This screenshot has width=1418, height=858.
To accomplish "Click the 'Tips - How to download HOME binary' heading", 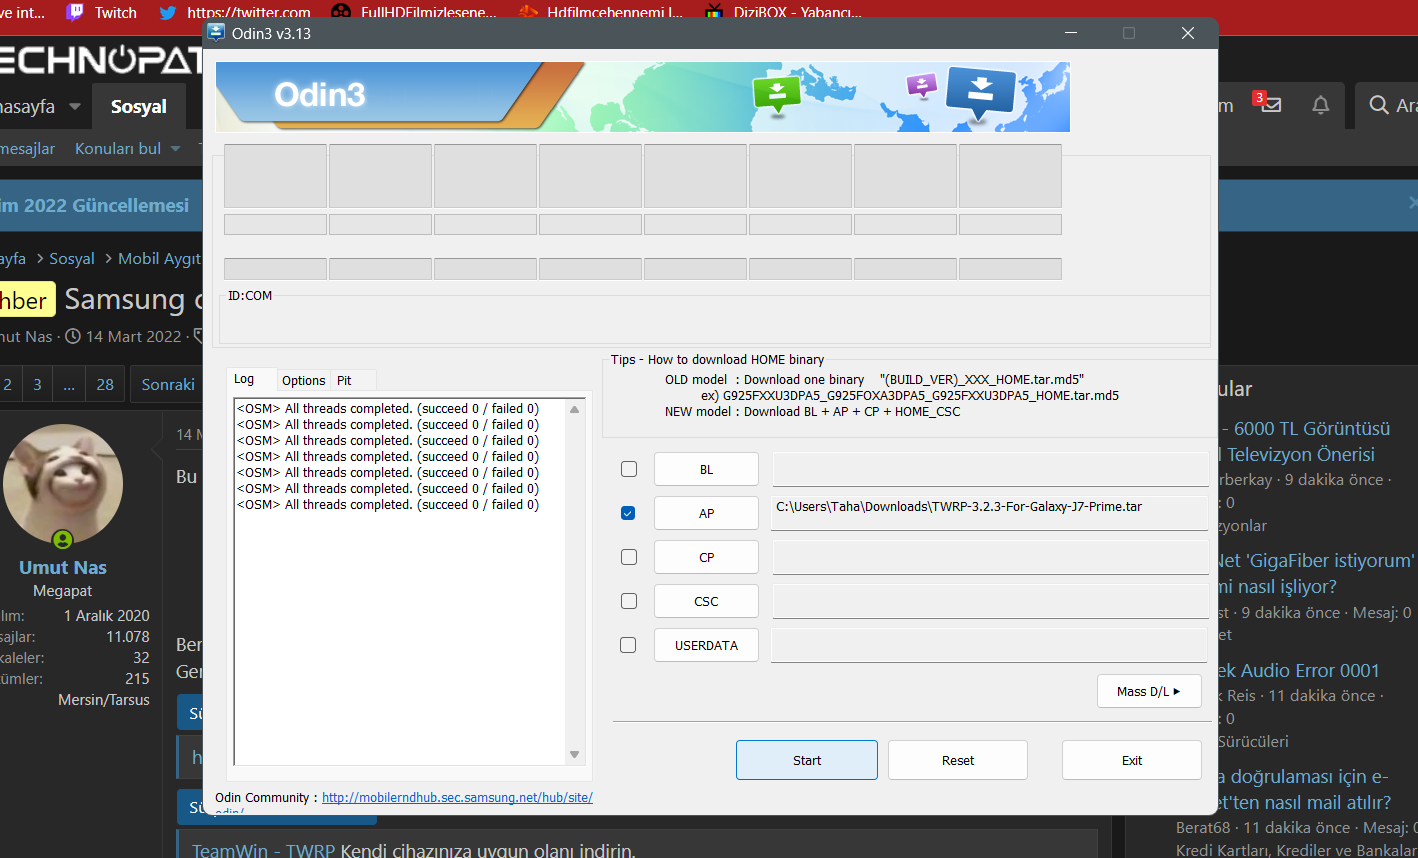I will tap(718, 359).
